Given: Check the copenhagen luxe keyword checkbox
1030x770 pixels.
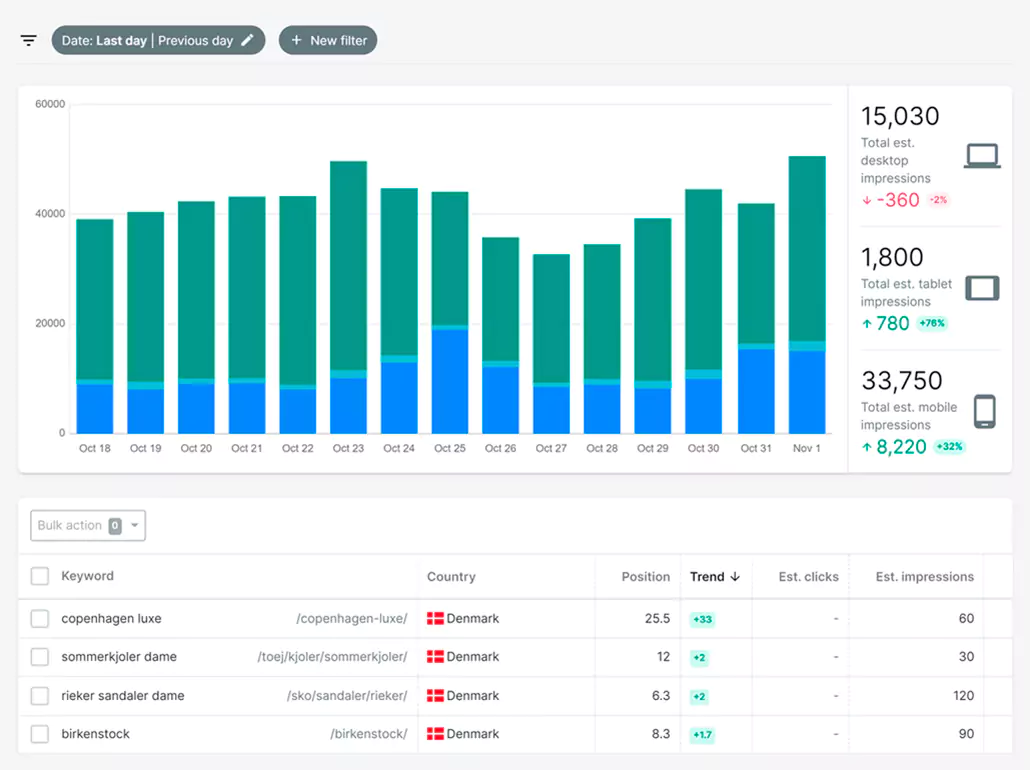Looking at the screenshot, I should [x=40, y=619].
